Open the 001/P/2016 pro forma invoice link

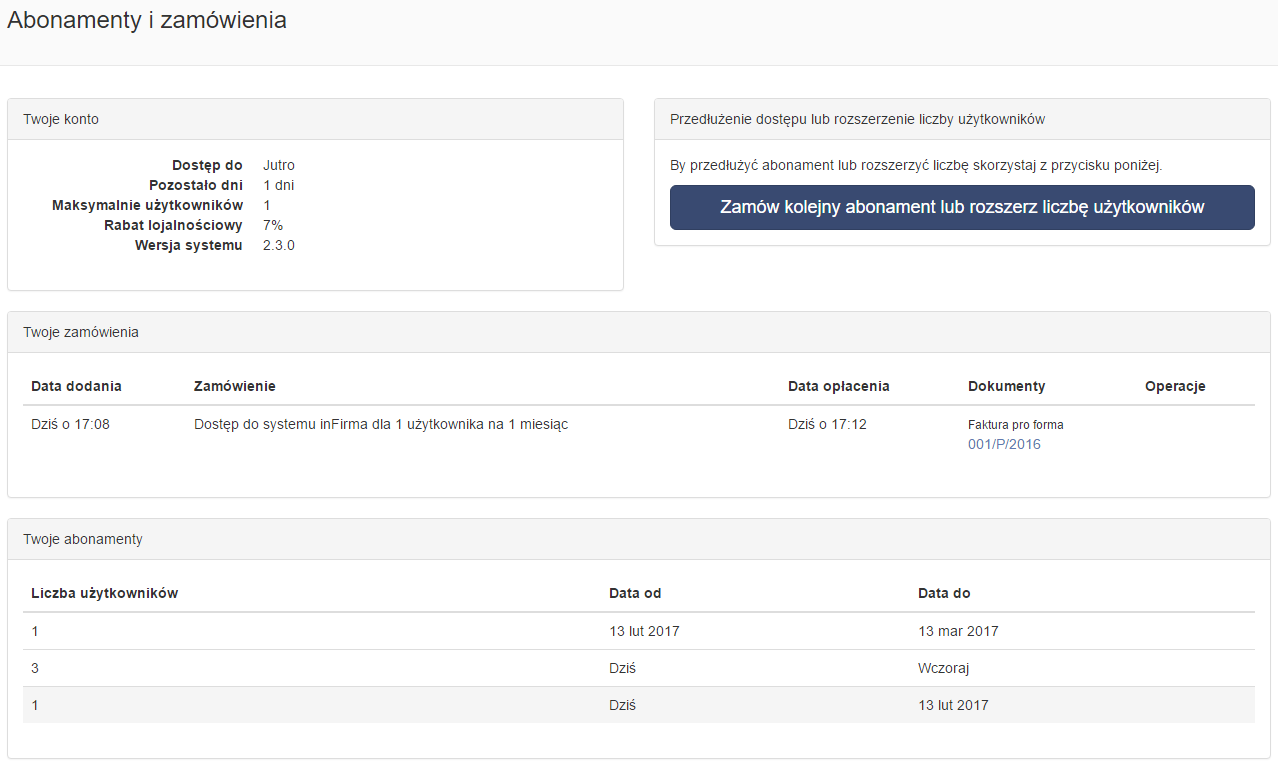point(1004,444)
